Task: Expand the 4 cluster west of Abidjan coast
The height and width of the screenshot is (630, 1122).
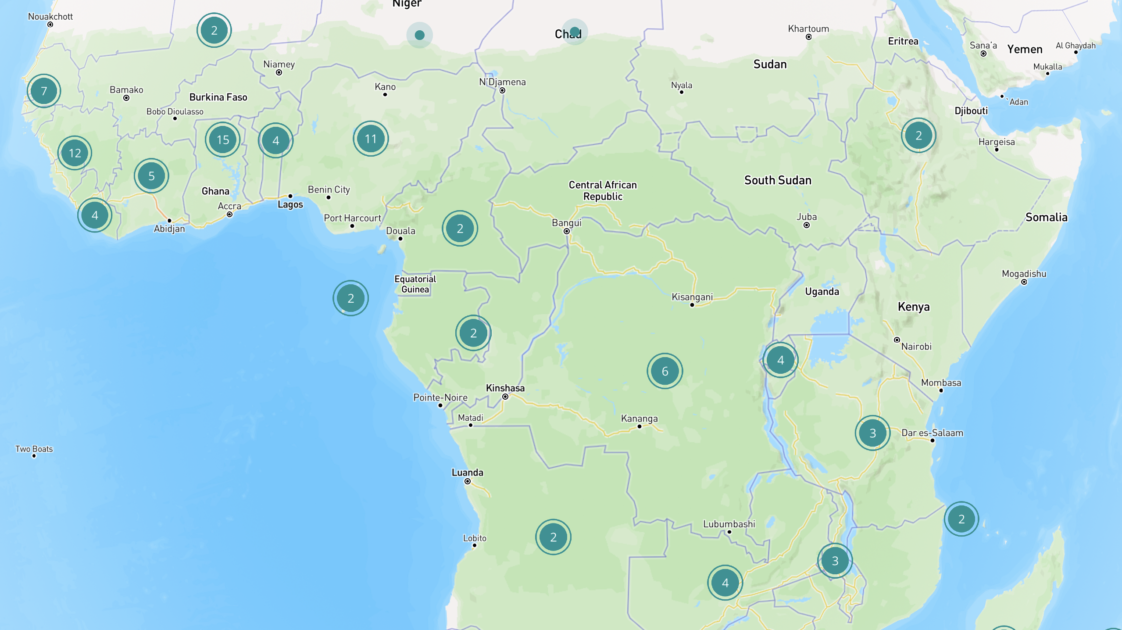Action: coord(95,214)
